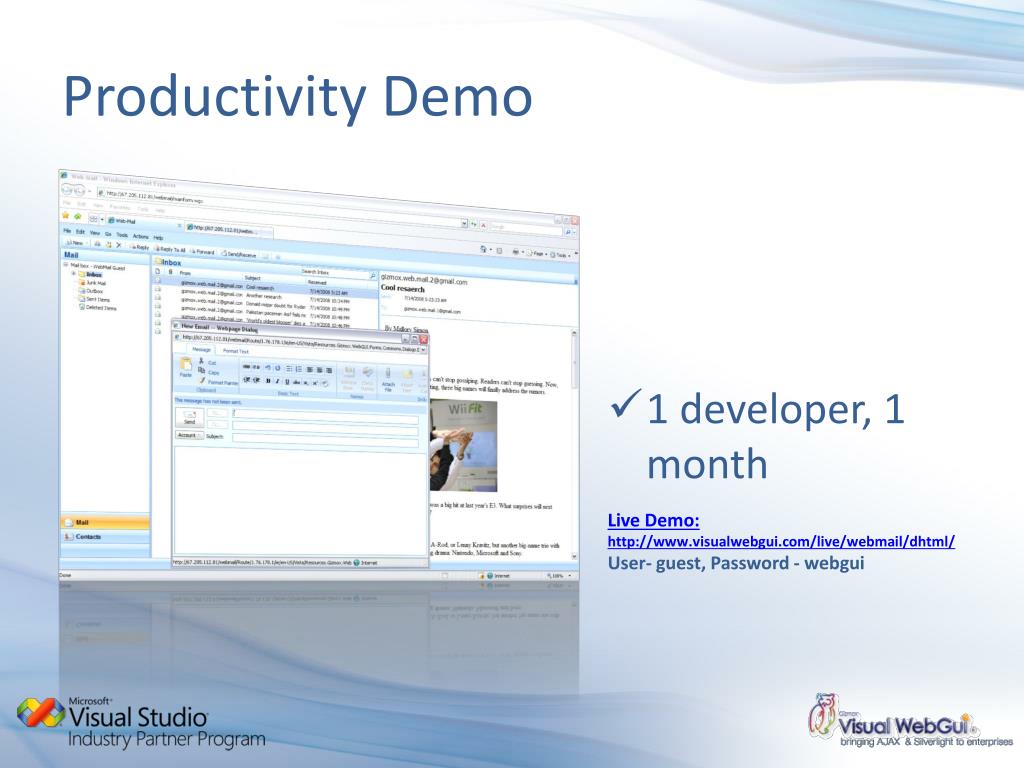Click the Reply To All toolbar button
The height and width of the screenshot is (768, 1024).
171,249
